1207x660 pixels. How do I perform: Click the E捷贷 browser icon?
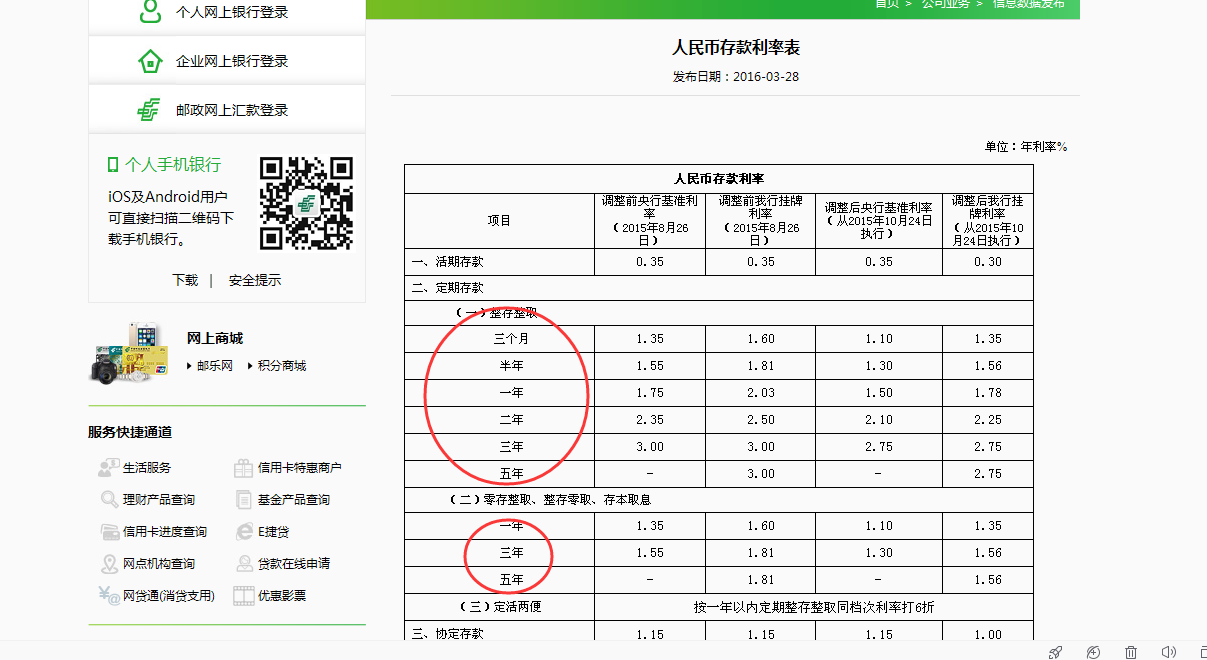[243, 532]
